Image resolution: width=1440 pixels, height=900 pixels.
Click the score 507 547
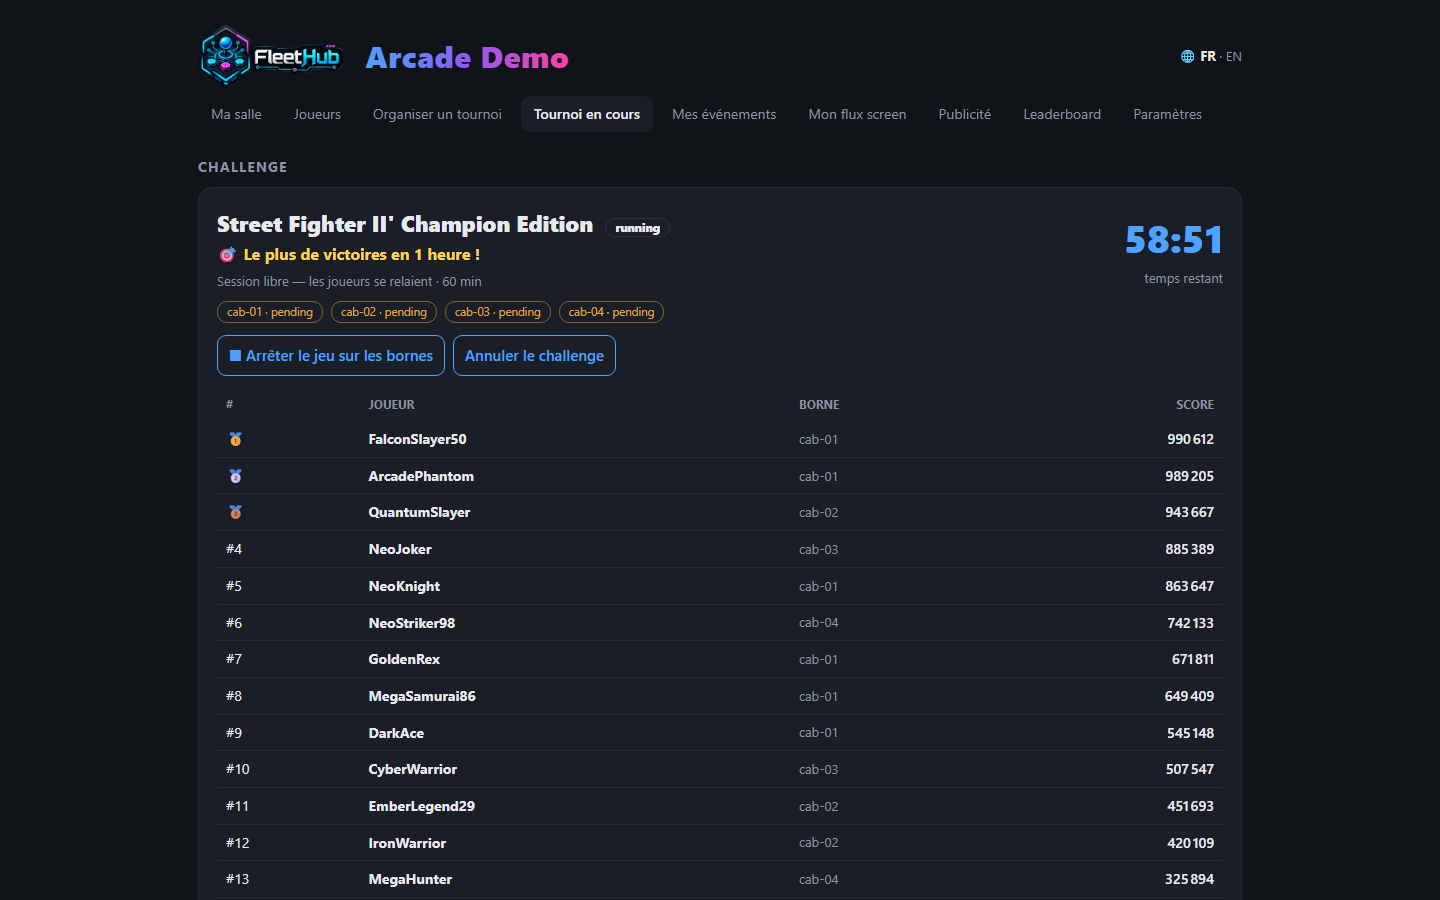[1189, 769]
